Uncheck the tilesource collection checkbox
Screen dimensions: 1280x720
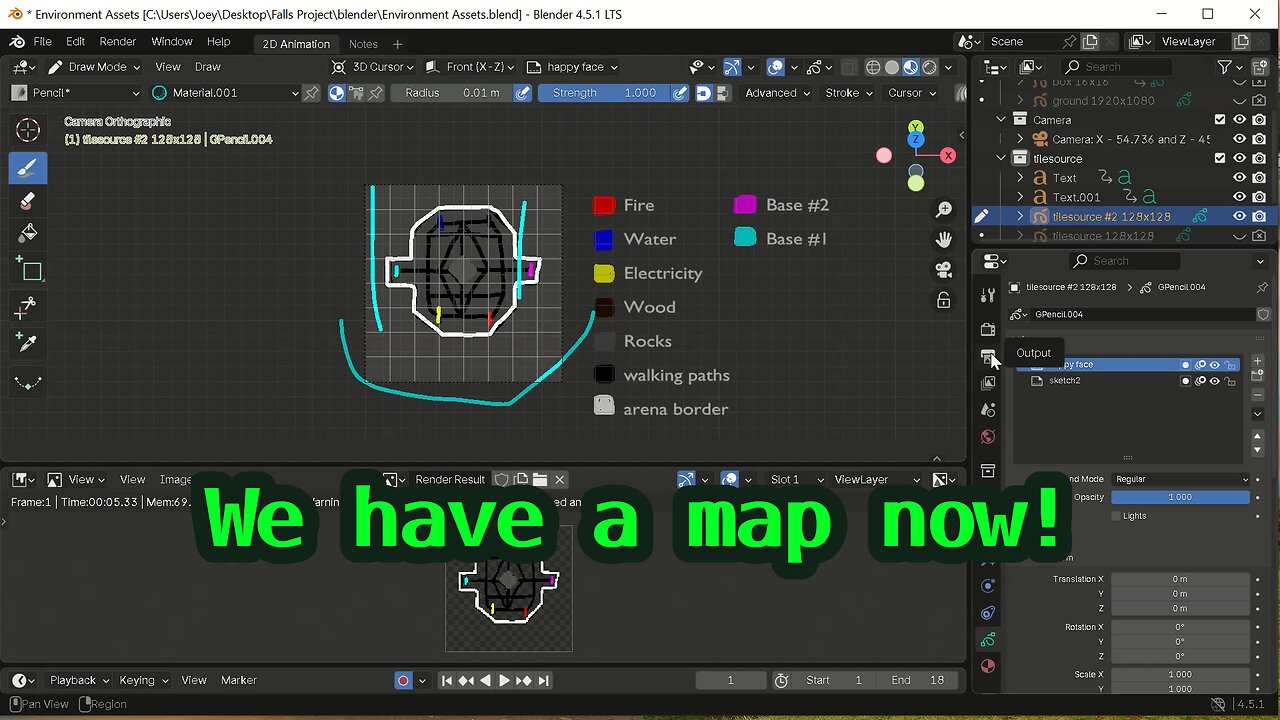click(1219, 158)
